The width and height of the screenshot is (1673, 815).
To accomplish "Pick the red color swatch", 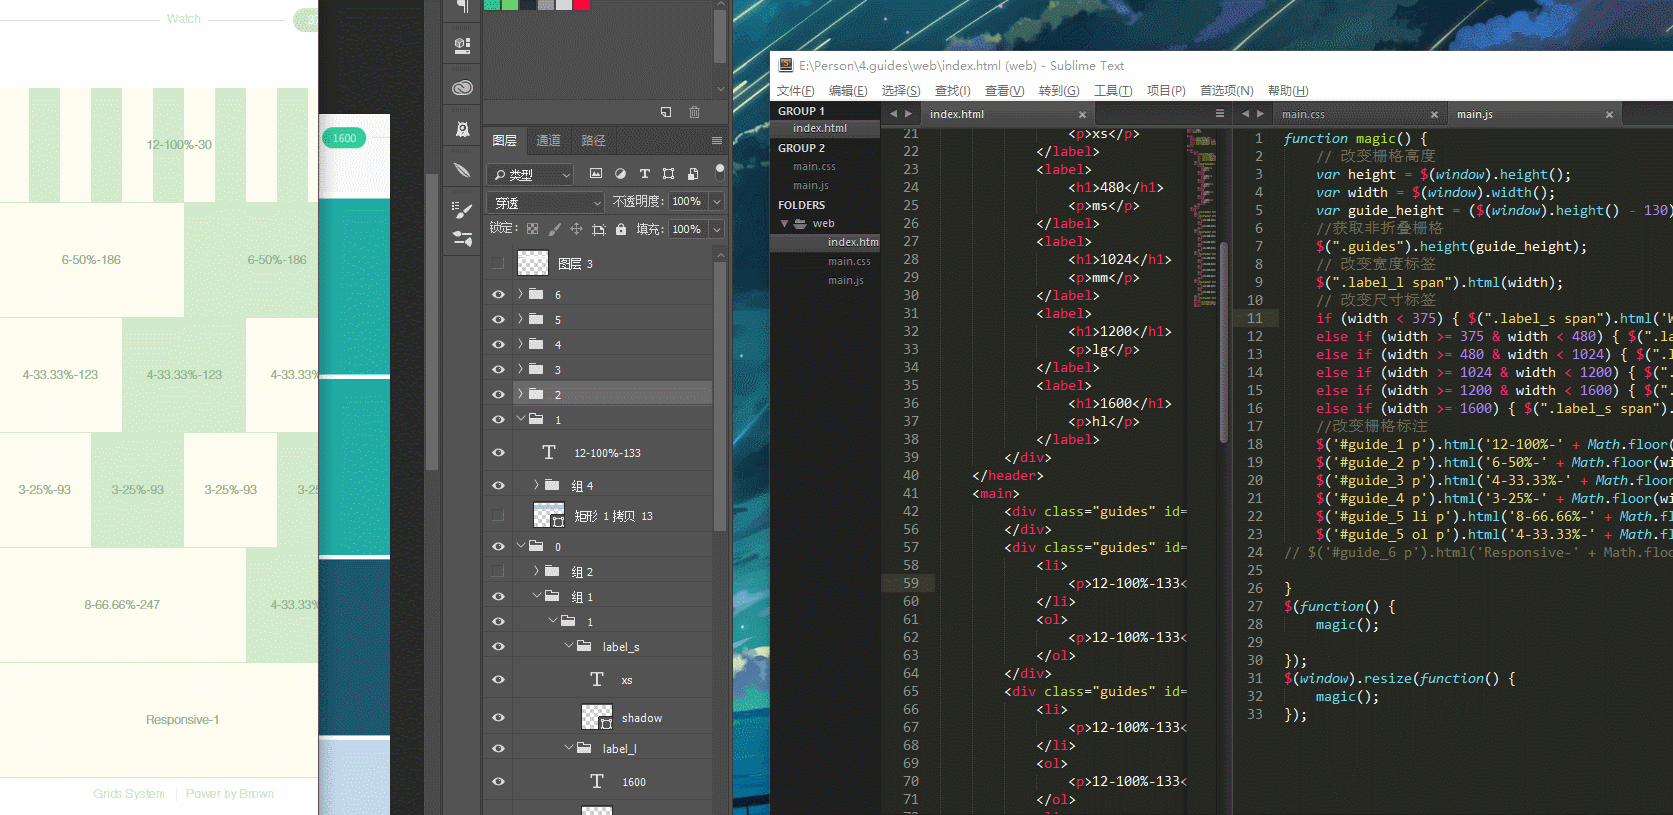I will coord(582,5).
